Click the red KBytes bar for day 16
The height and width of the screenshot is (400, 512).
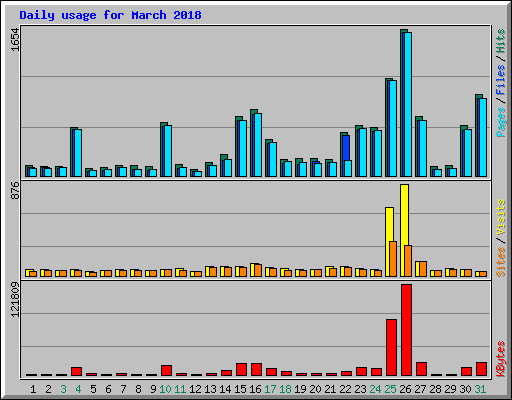pos(256,370)
